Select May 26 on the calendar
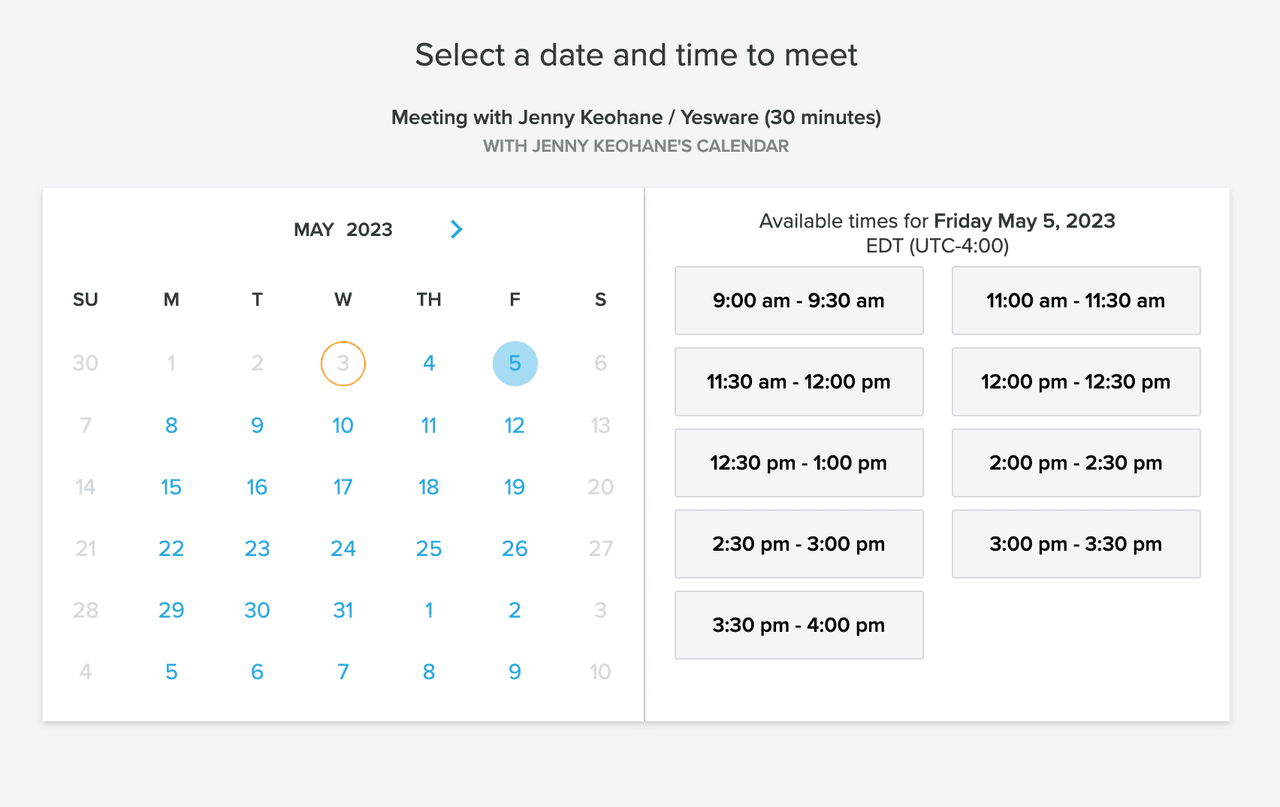This screenshot has width=1280, height=807. 515,548
